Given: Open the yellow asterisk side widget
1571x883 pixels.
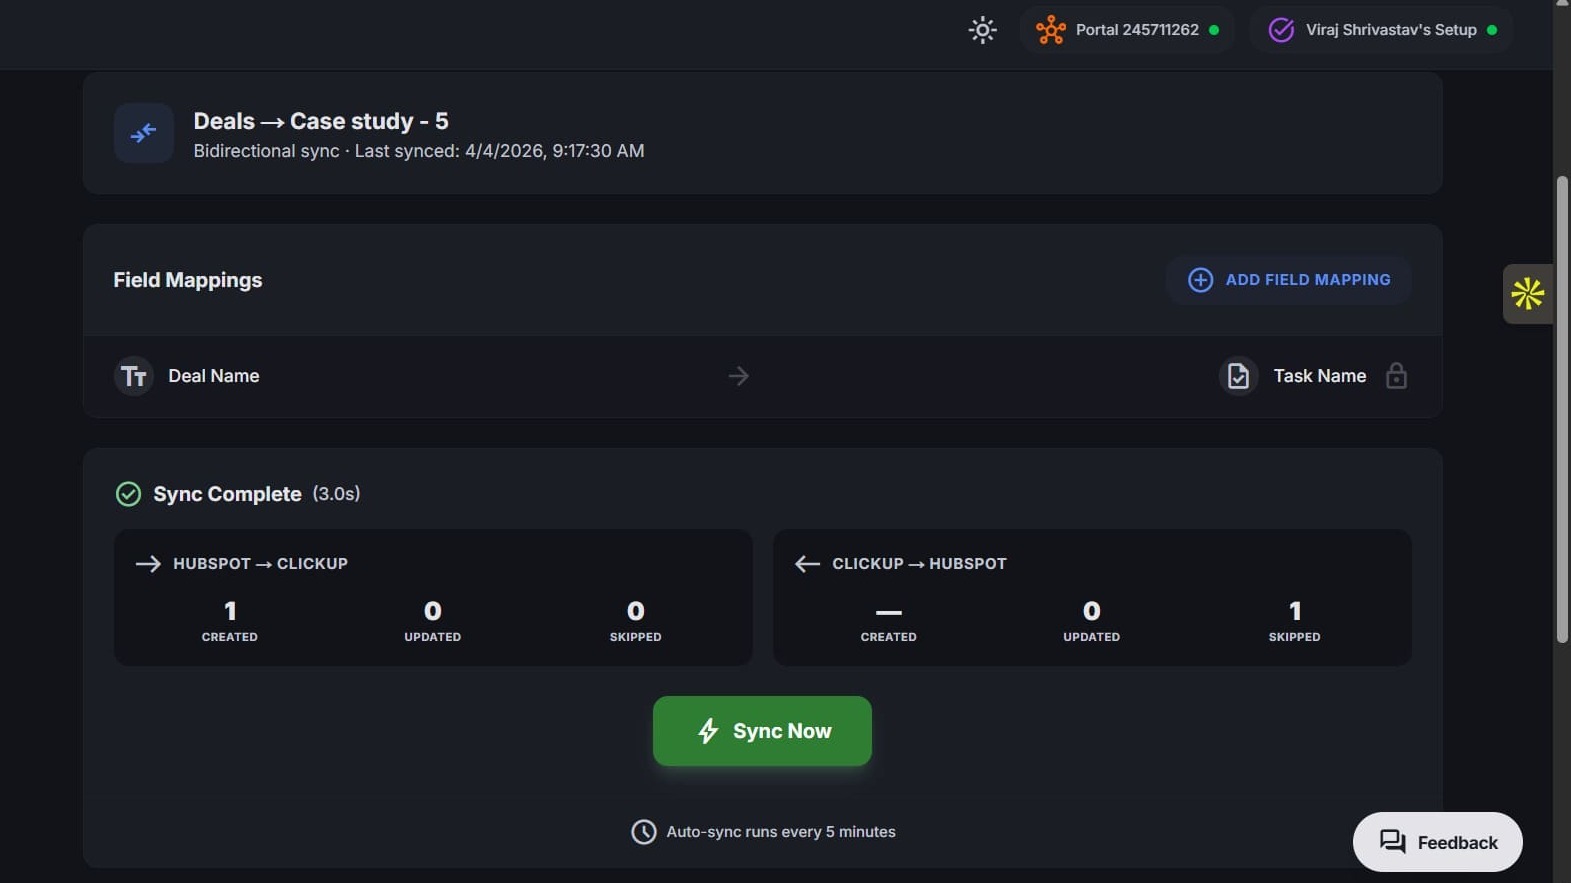Looking at the screenshot, I should click(1528, 294).
